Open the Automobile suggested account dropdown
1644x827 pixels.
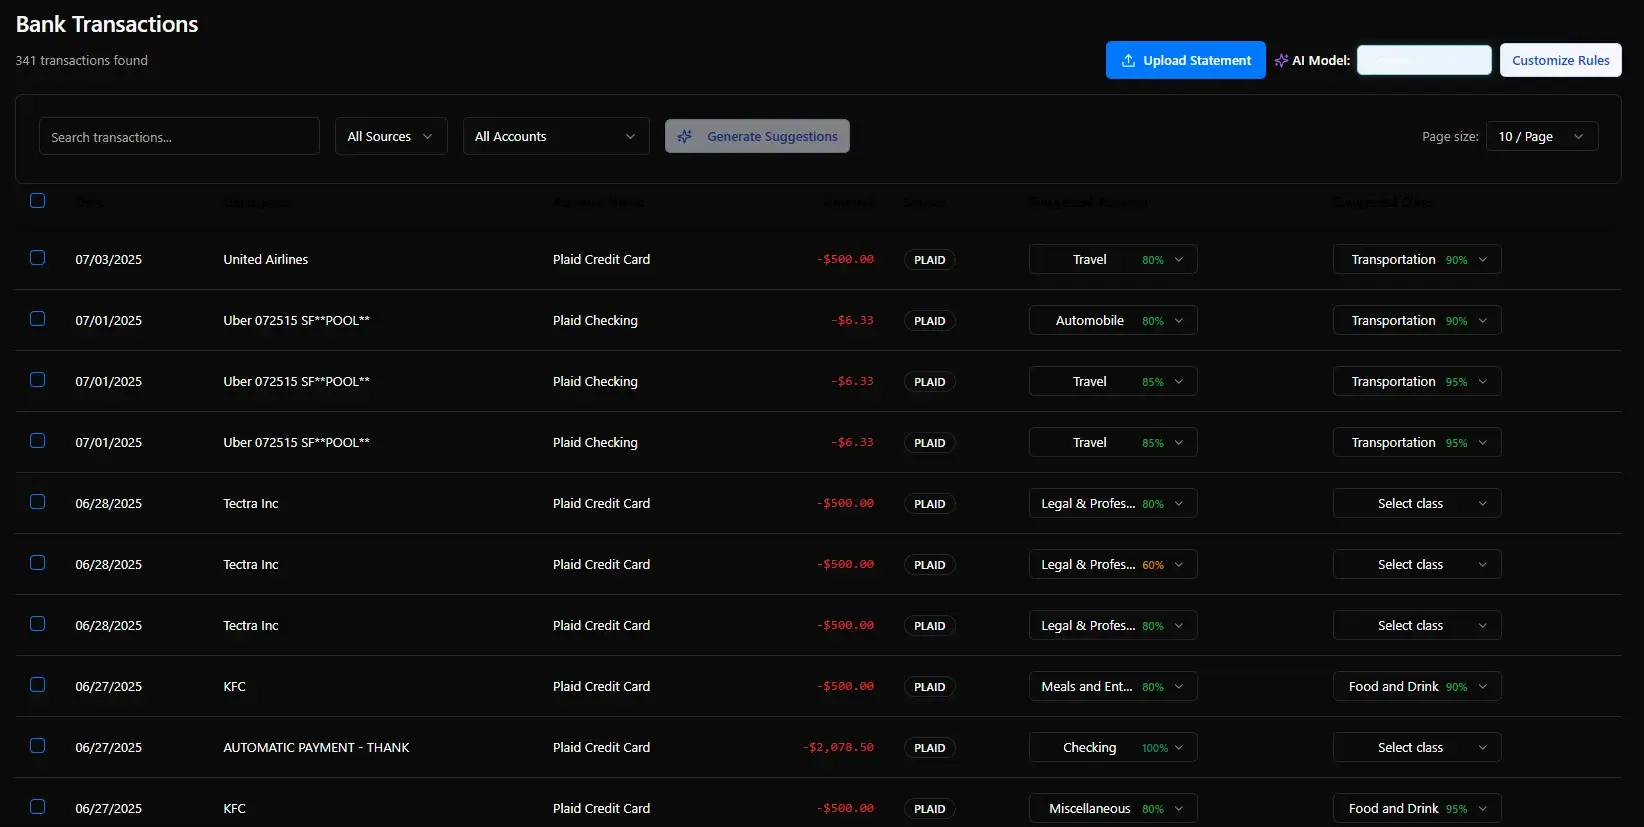click(1112, 320)
